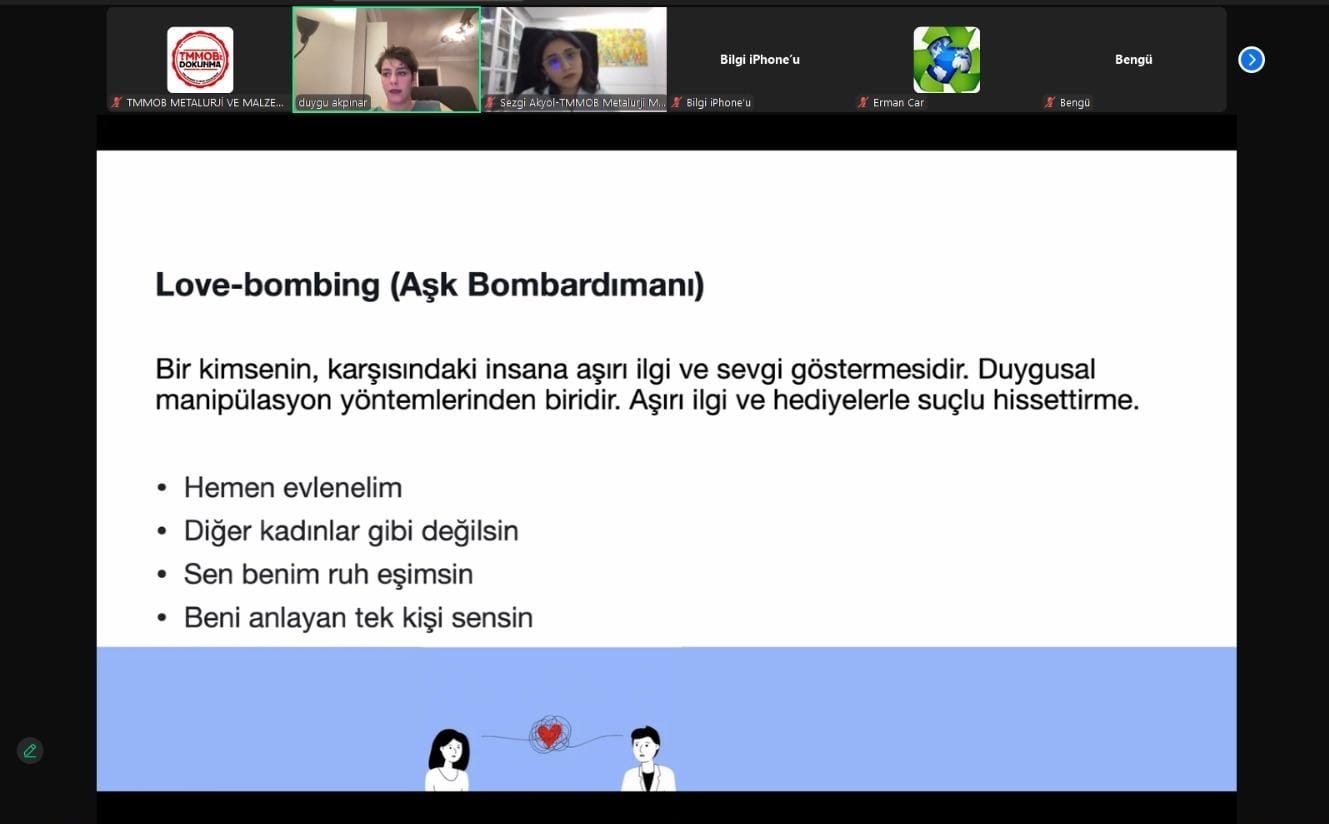Click the tangled red heart illustration
This screenshot has width=1329, height=824.
click(x=549, y=735)
